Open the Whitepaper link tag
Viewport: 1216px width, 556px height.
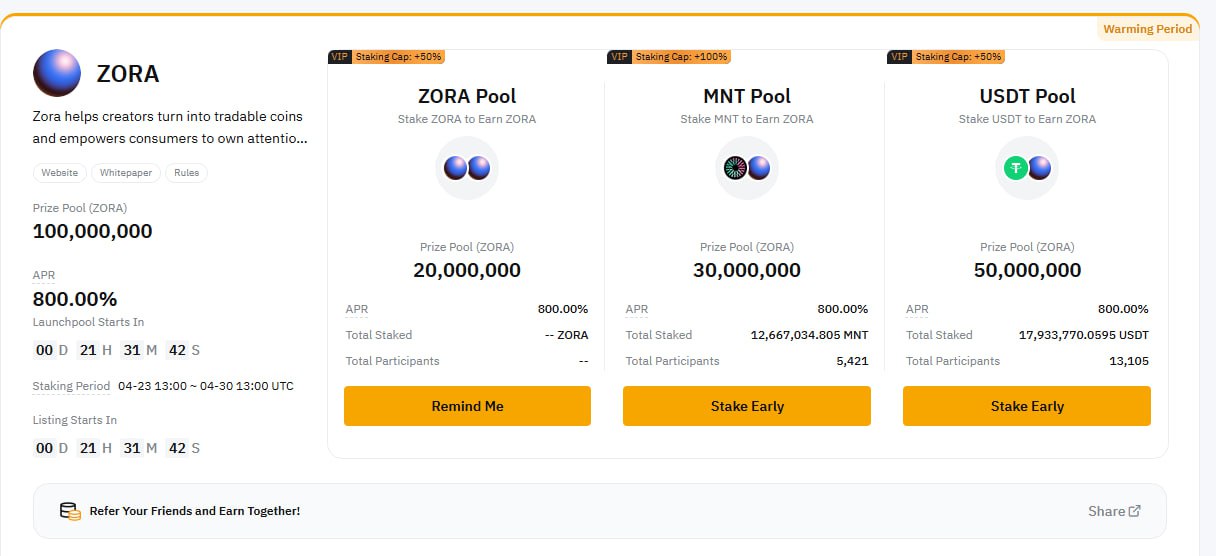point(125,173)
